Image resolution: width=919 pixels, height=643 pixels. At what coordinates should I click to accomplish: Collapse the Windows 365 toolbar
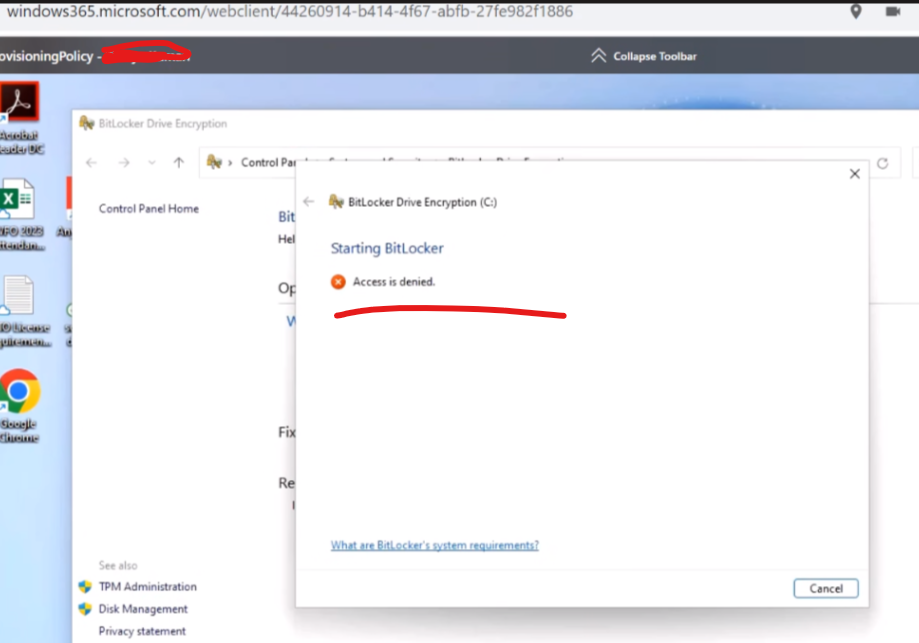643,56
